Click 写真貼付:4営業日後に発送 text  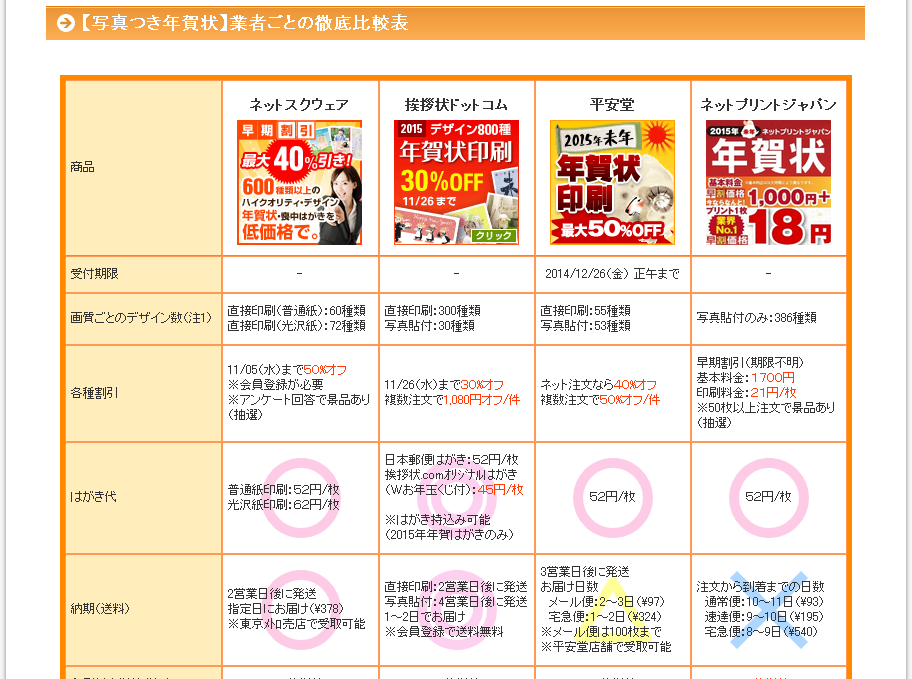pyautogui.click(x=455, y=601)
